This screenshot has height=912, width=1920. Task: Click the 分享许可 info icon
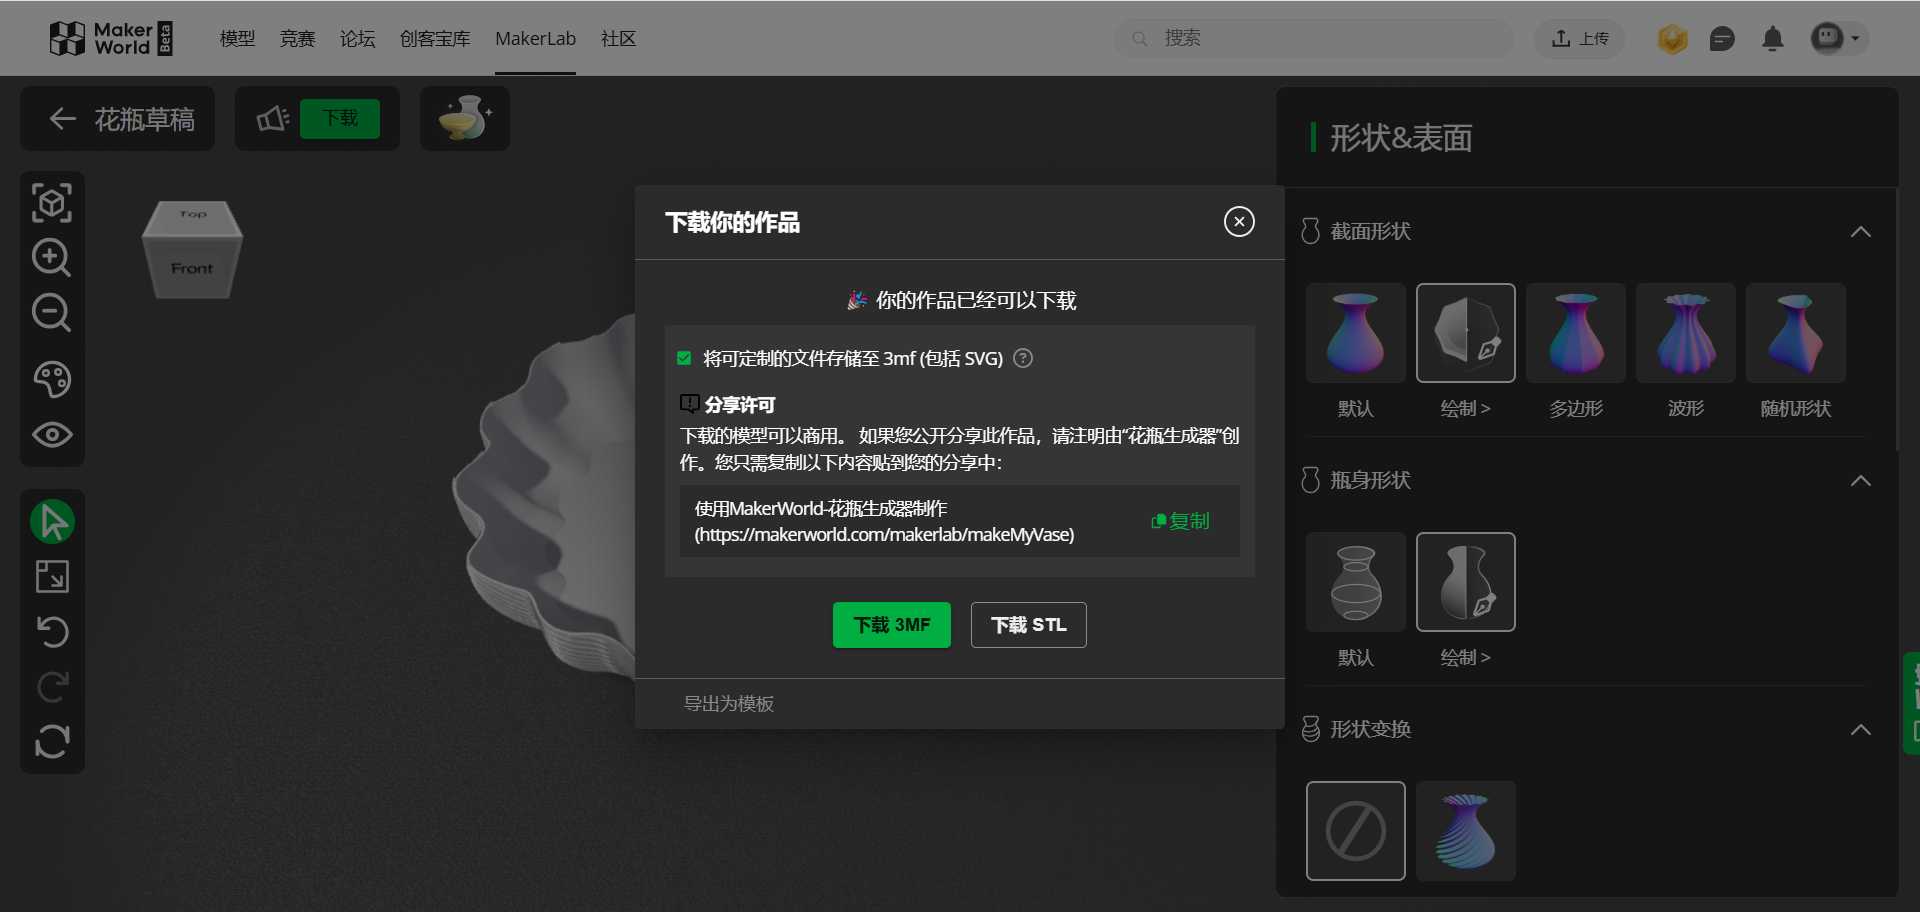pos(689,404)
